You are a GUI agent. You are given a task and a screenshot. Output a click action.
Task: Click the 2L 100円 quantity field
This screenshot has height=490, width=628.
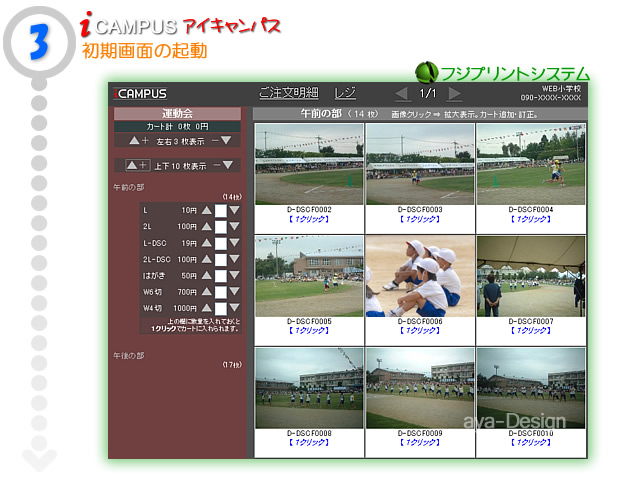click(221, 227)
